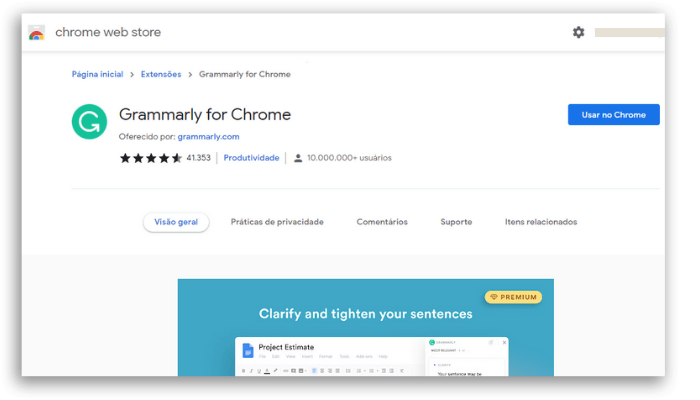700x400 pixels.
Task: Switch to Itens relacionados tab
Action: 541,222
